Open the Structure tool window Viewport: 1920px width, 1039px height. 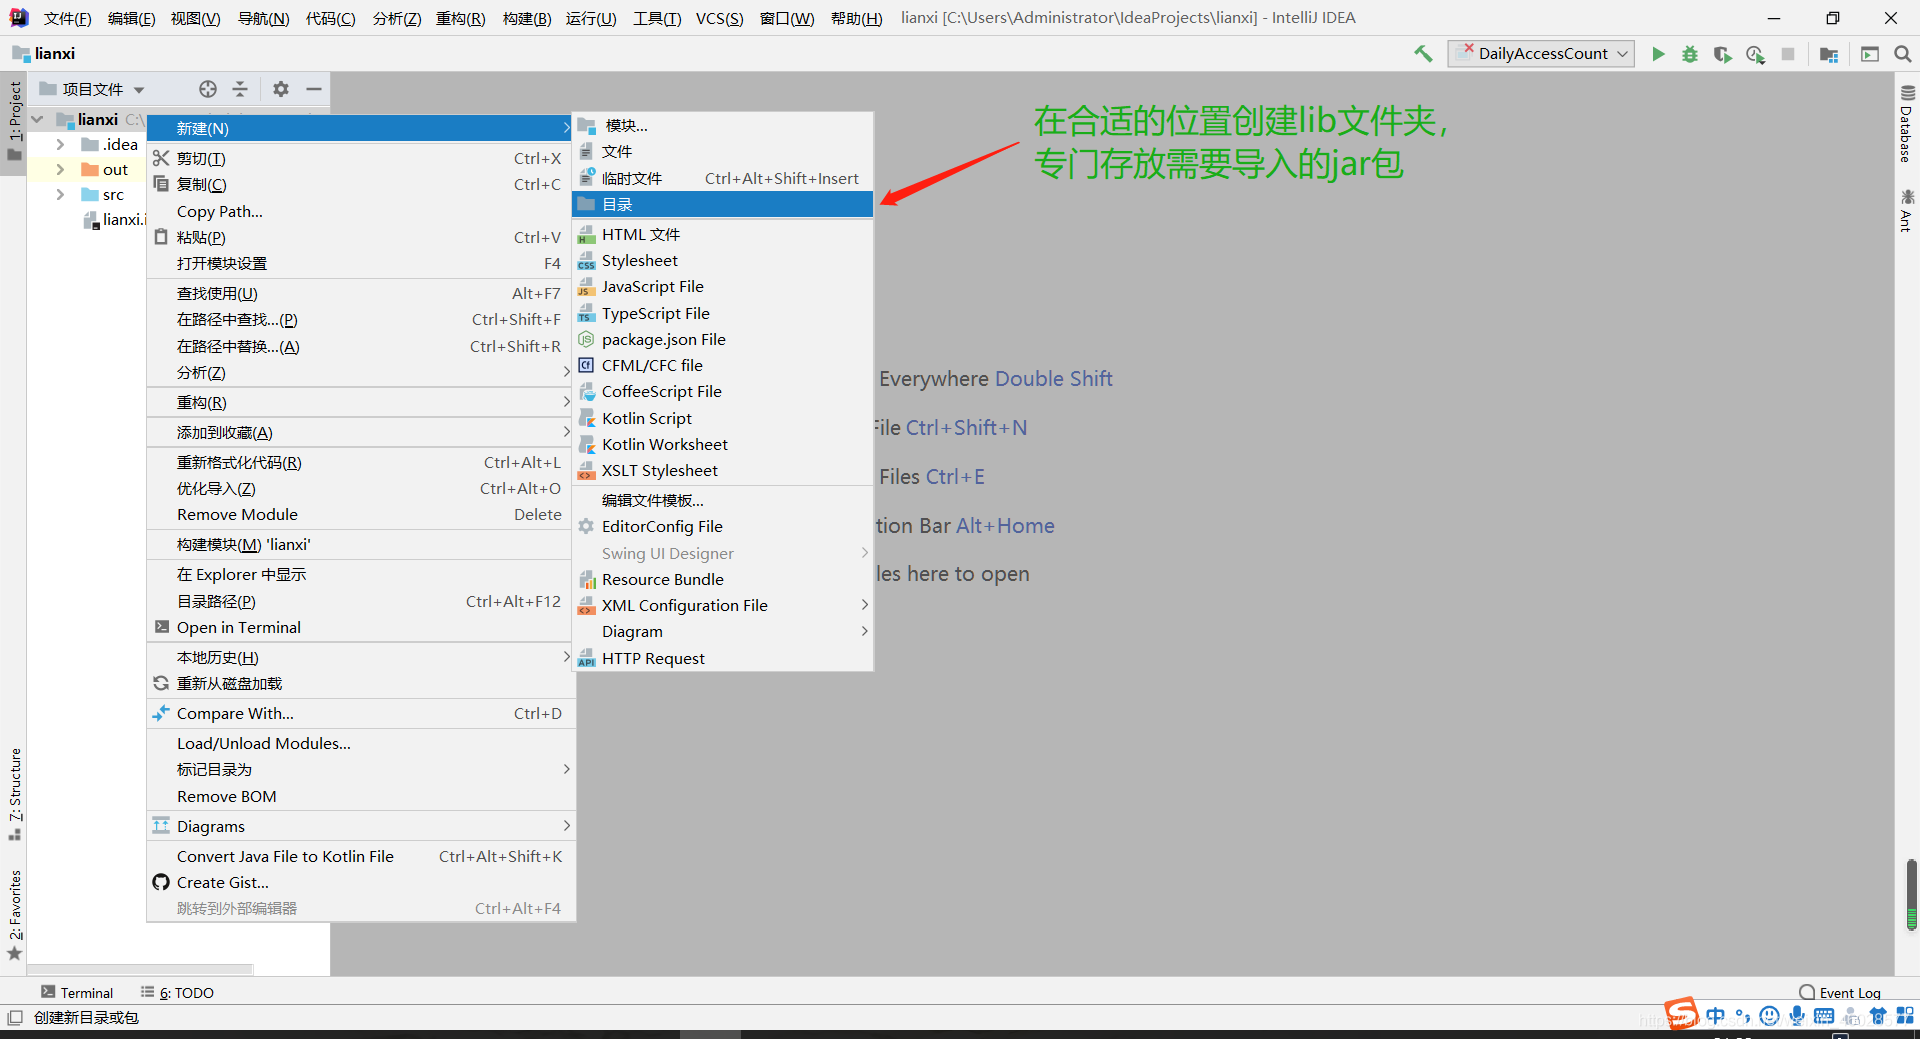(x=15, y=794)
